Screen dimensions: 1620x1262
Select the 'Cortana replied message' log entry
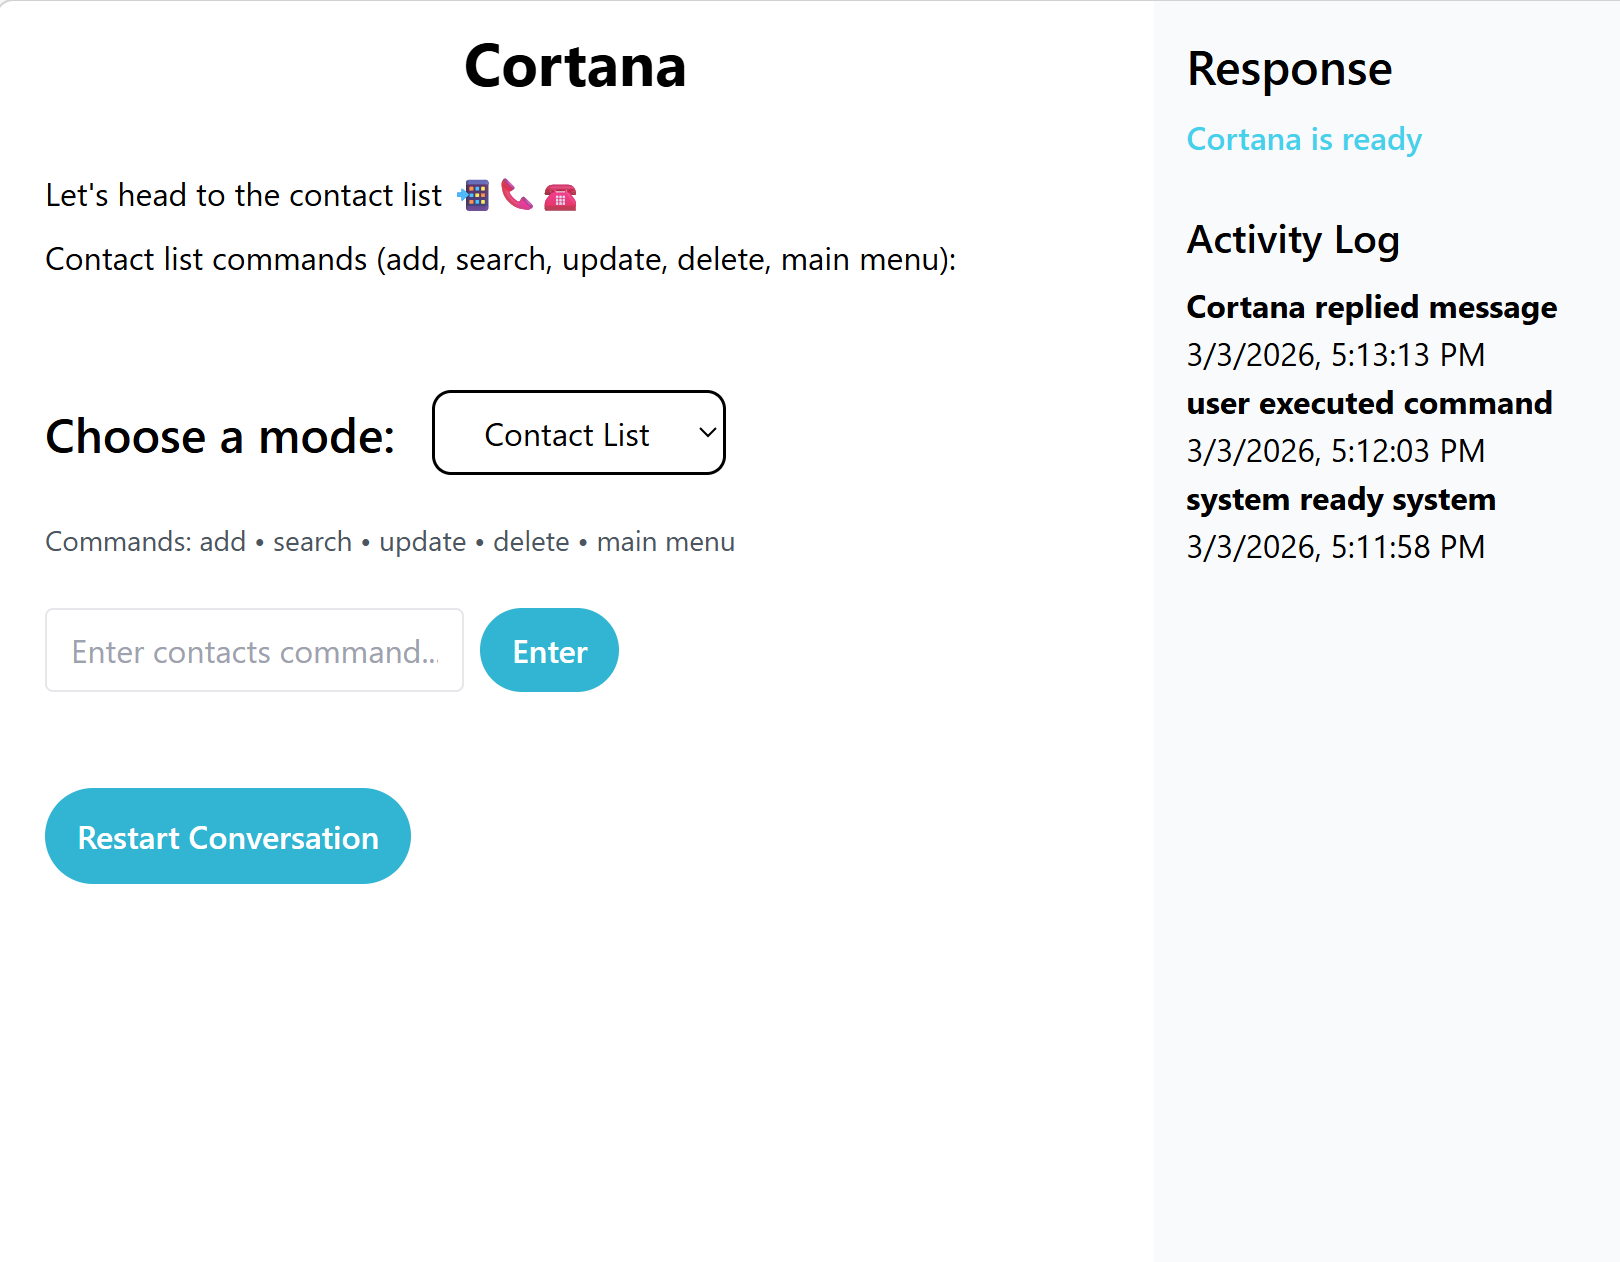click(x=1371, y=307)
